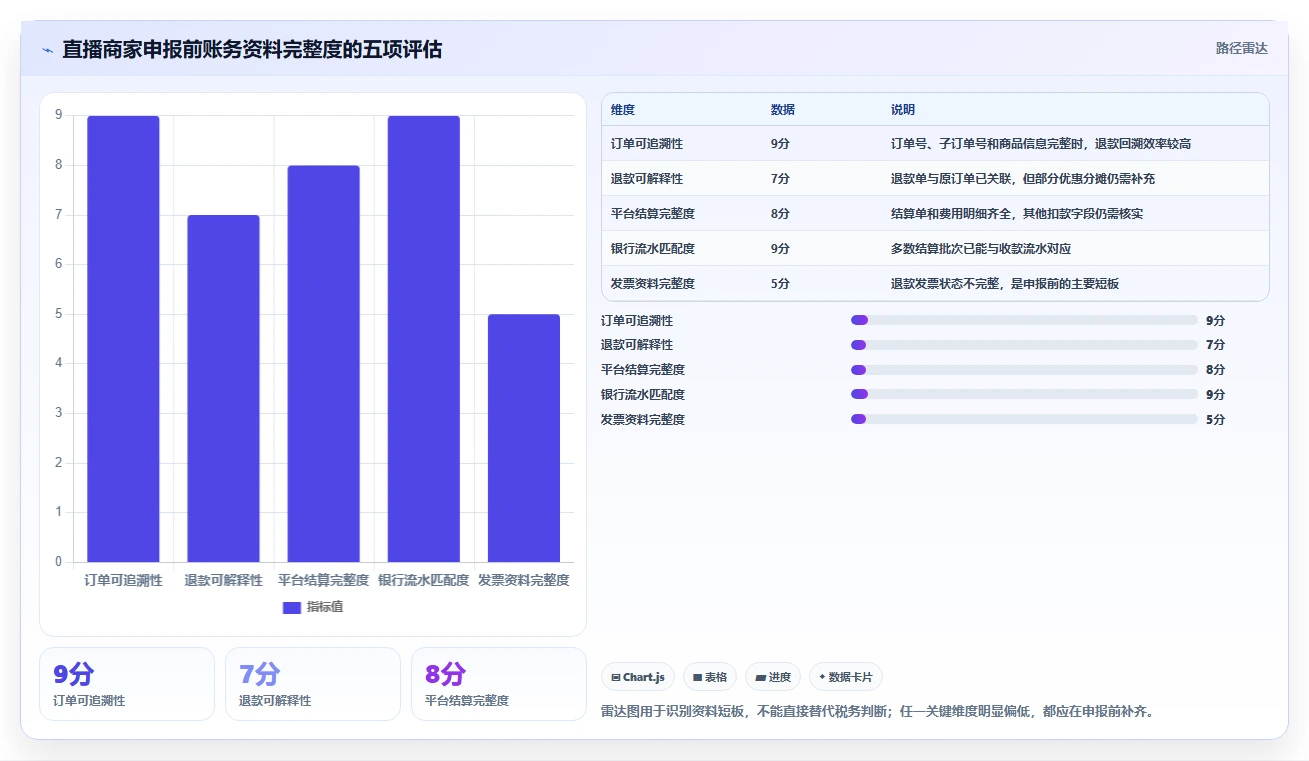
Task: Click the 5分 value in table
Action: point(780,284)
